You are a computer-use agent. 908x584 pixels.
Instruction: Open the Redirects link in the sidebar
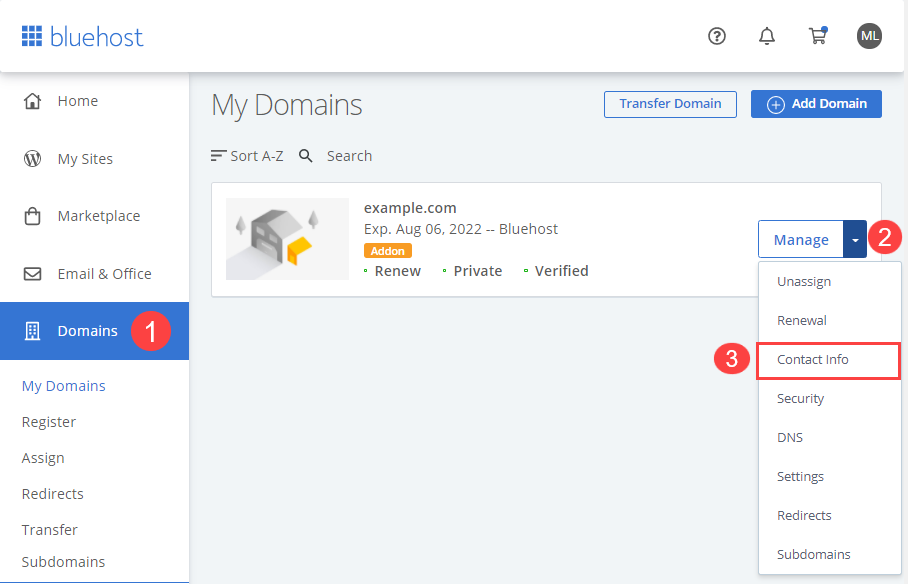pos(53,494)
